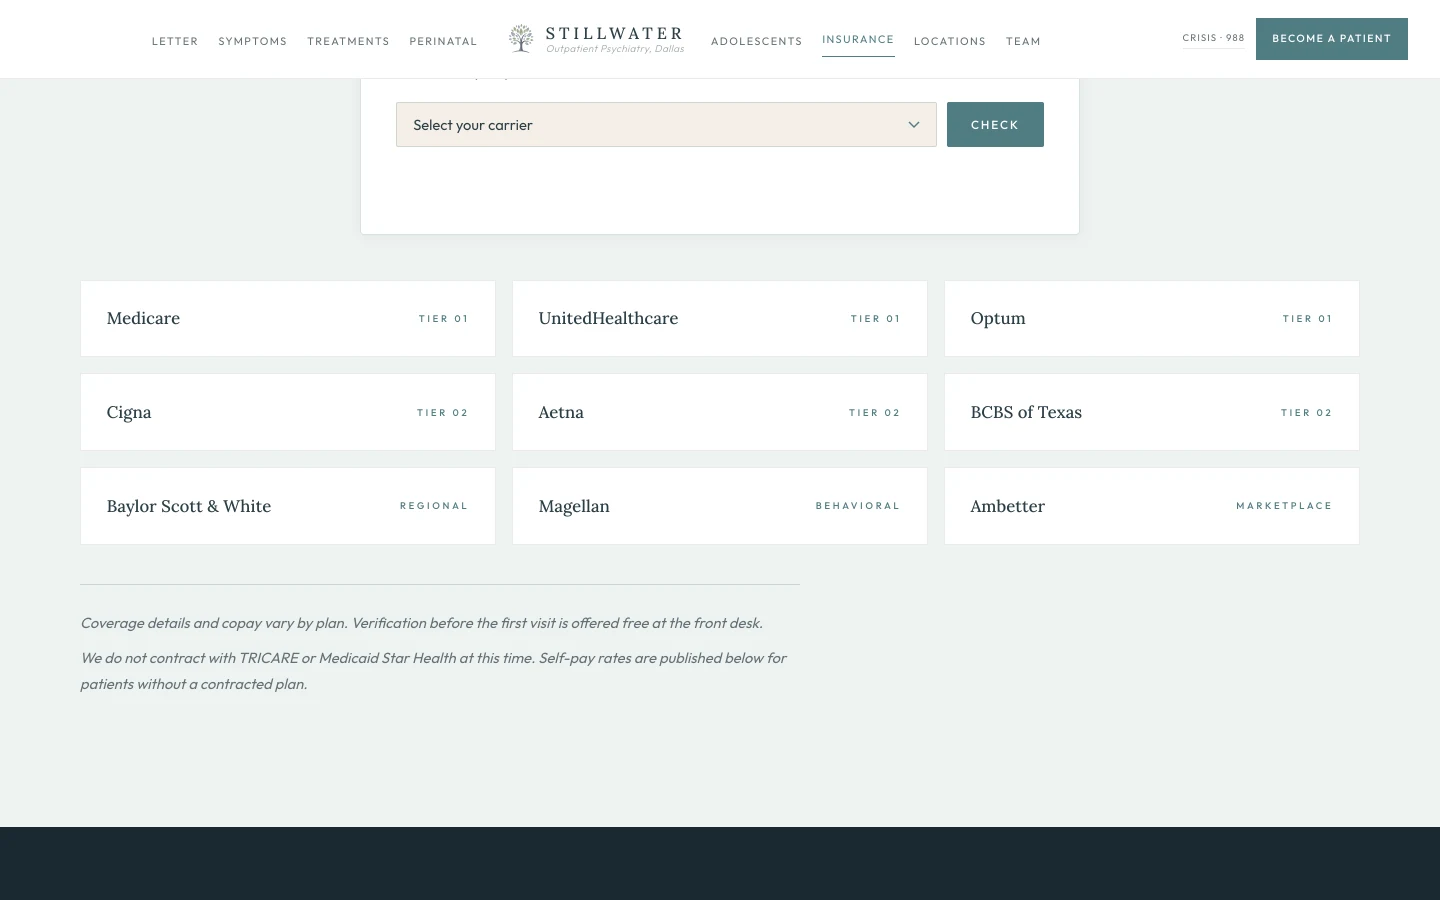1440x900 pixels.
Task: Click the Check button
Action: point(995,125)
